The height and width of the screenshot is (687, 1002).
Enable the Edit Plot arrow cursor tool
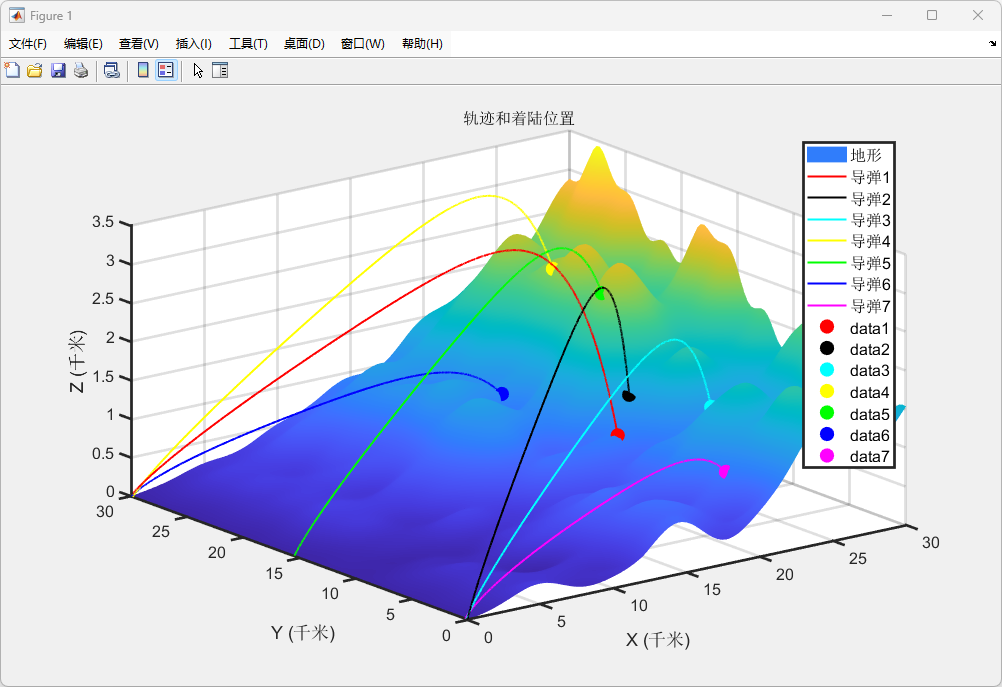click(197, 70)
